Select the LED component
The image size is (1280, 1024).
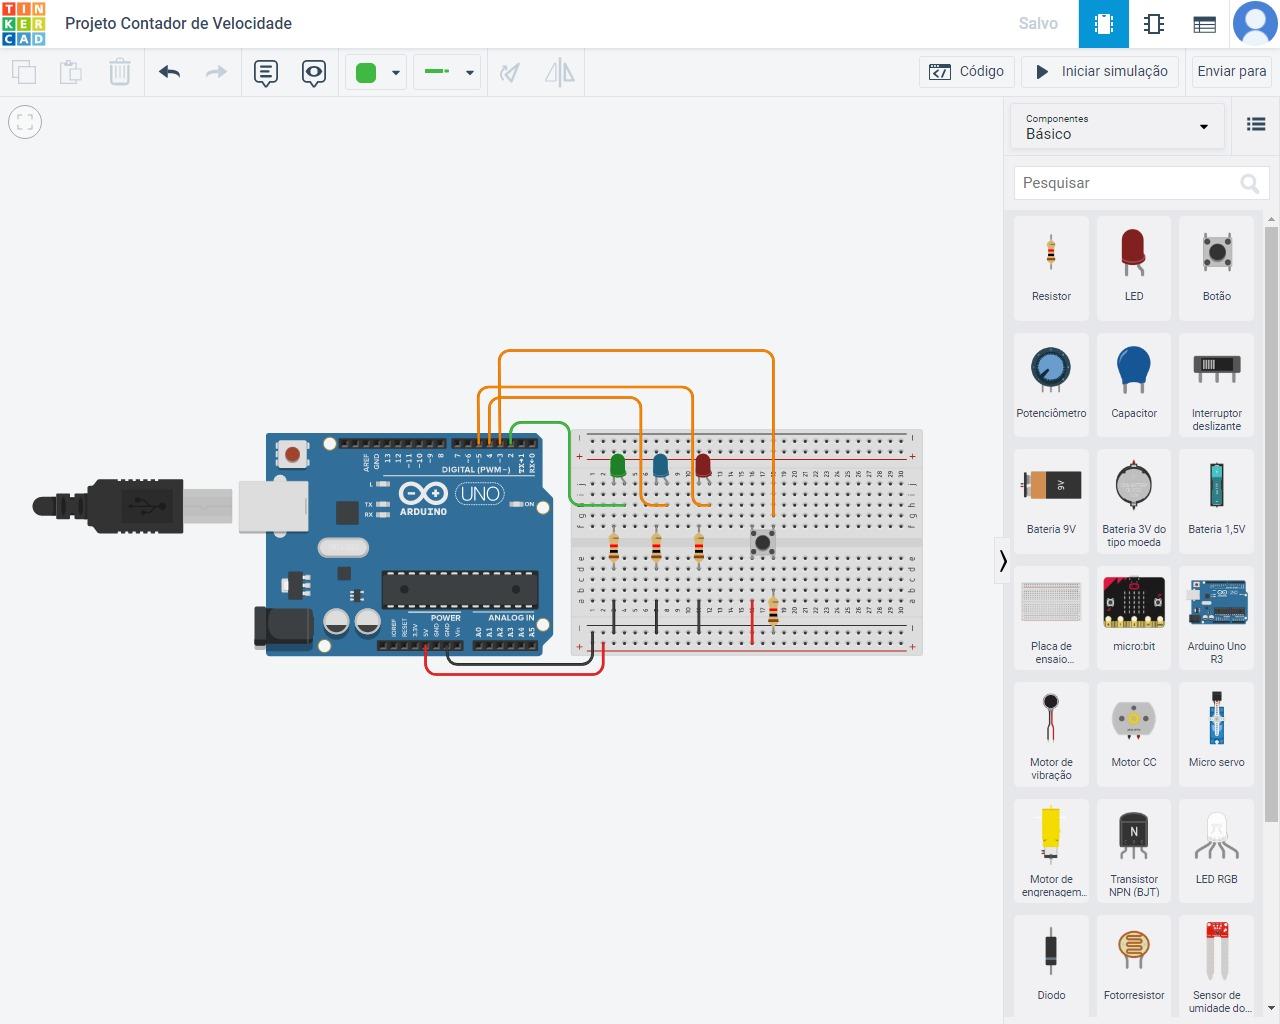click(x=1134, y=267)
